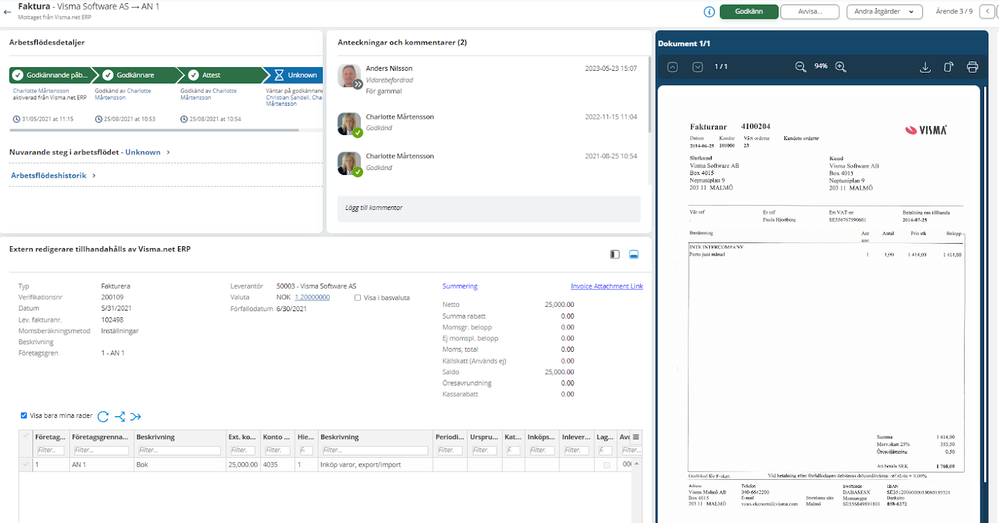The image size is (999, 523).
Task: Click the workflow steps horizontal scrollbar
Action: (154, 130)
